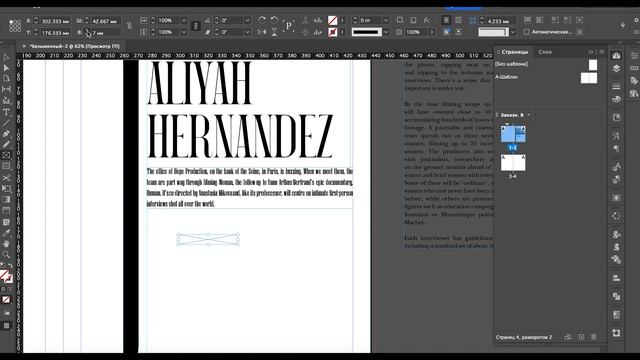Click flip horizontal icon
Viewport: 640px width, 360px height.
pos(262,32)
